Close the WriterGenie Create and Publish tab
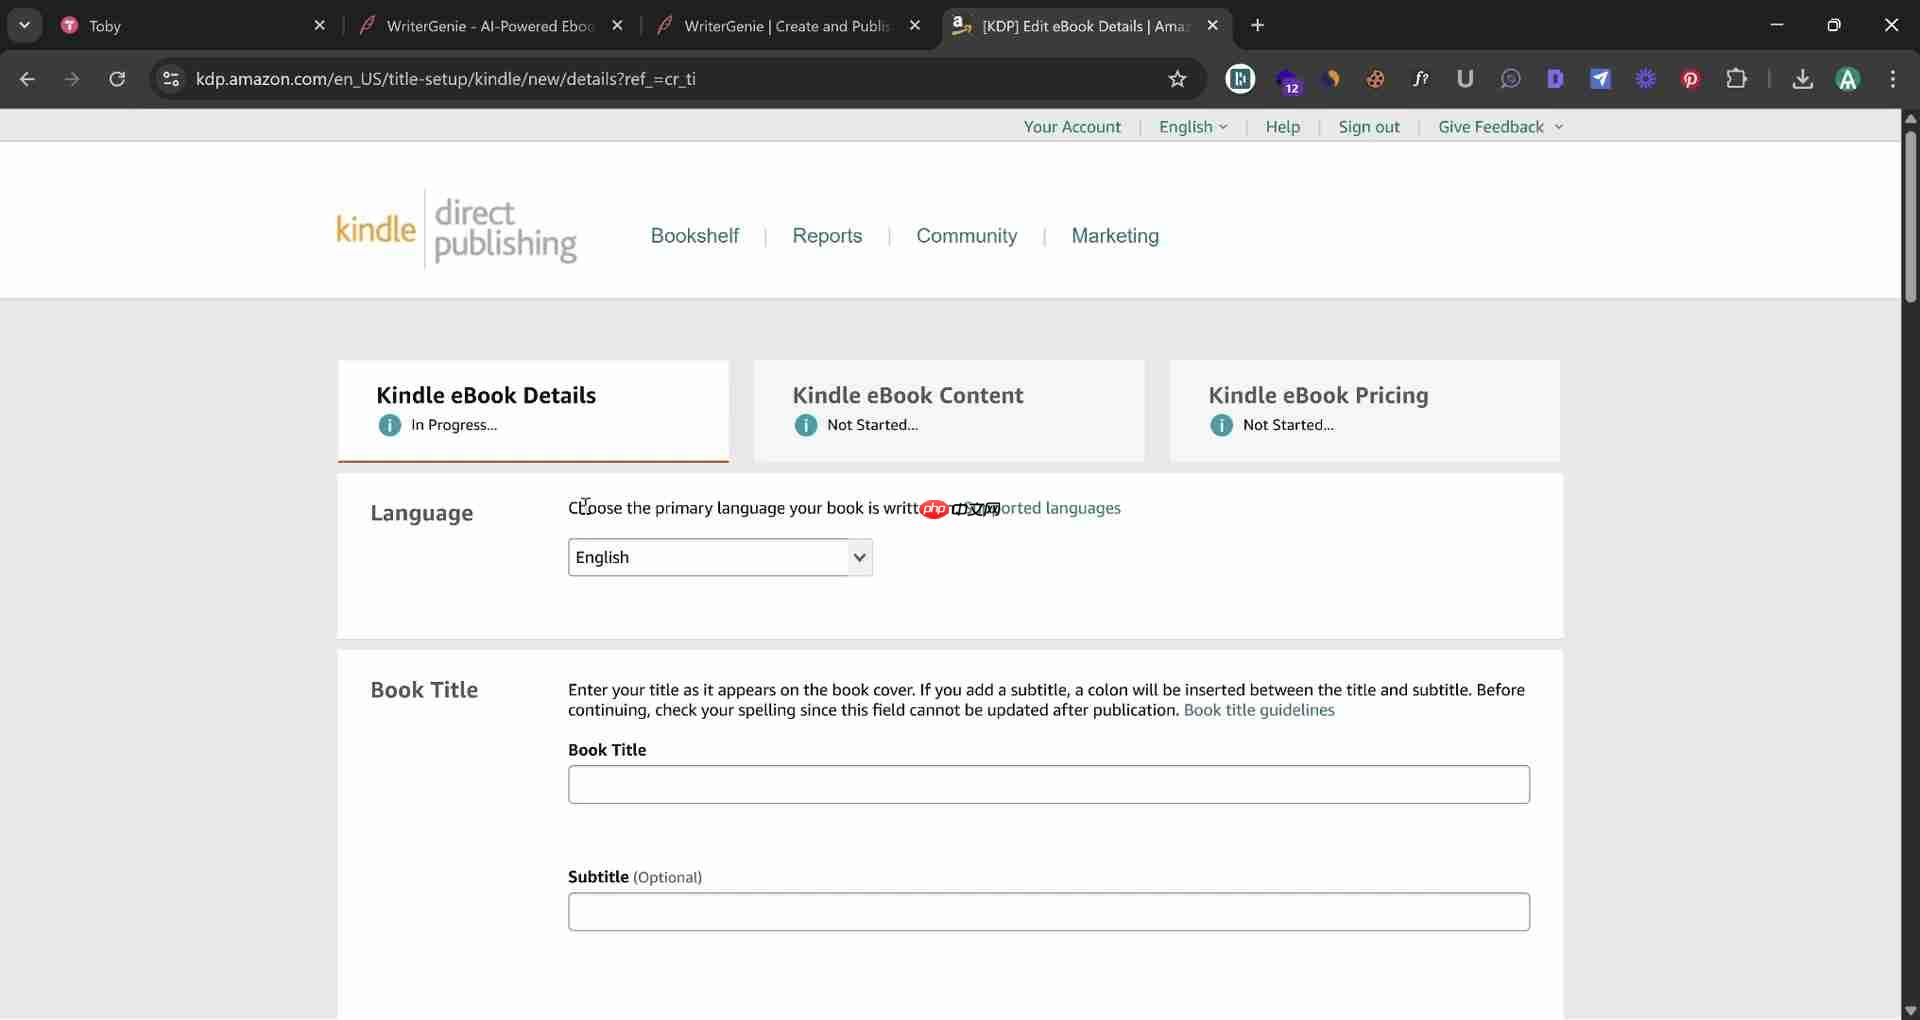The image size is (1920, 1020). (x=914, y=26)
